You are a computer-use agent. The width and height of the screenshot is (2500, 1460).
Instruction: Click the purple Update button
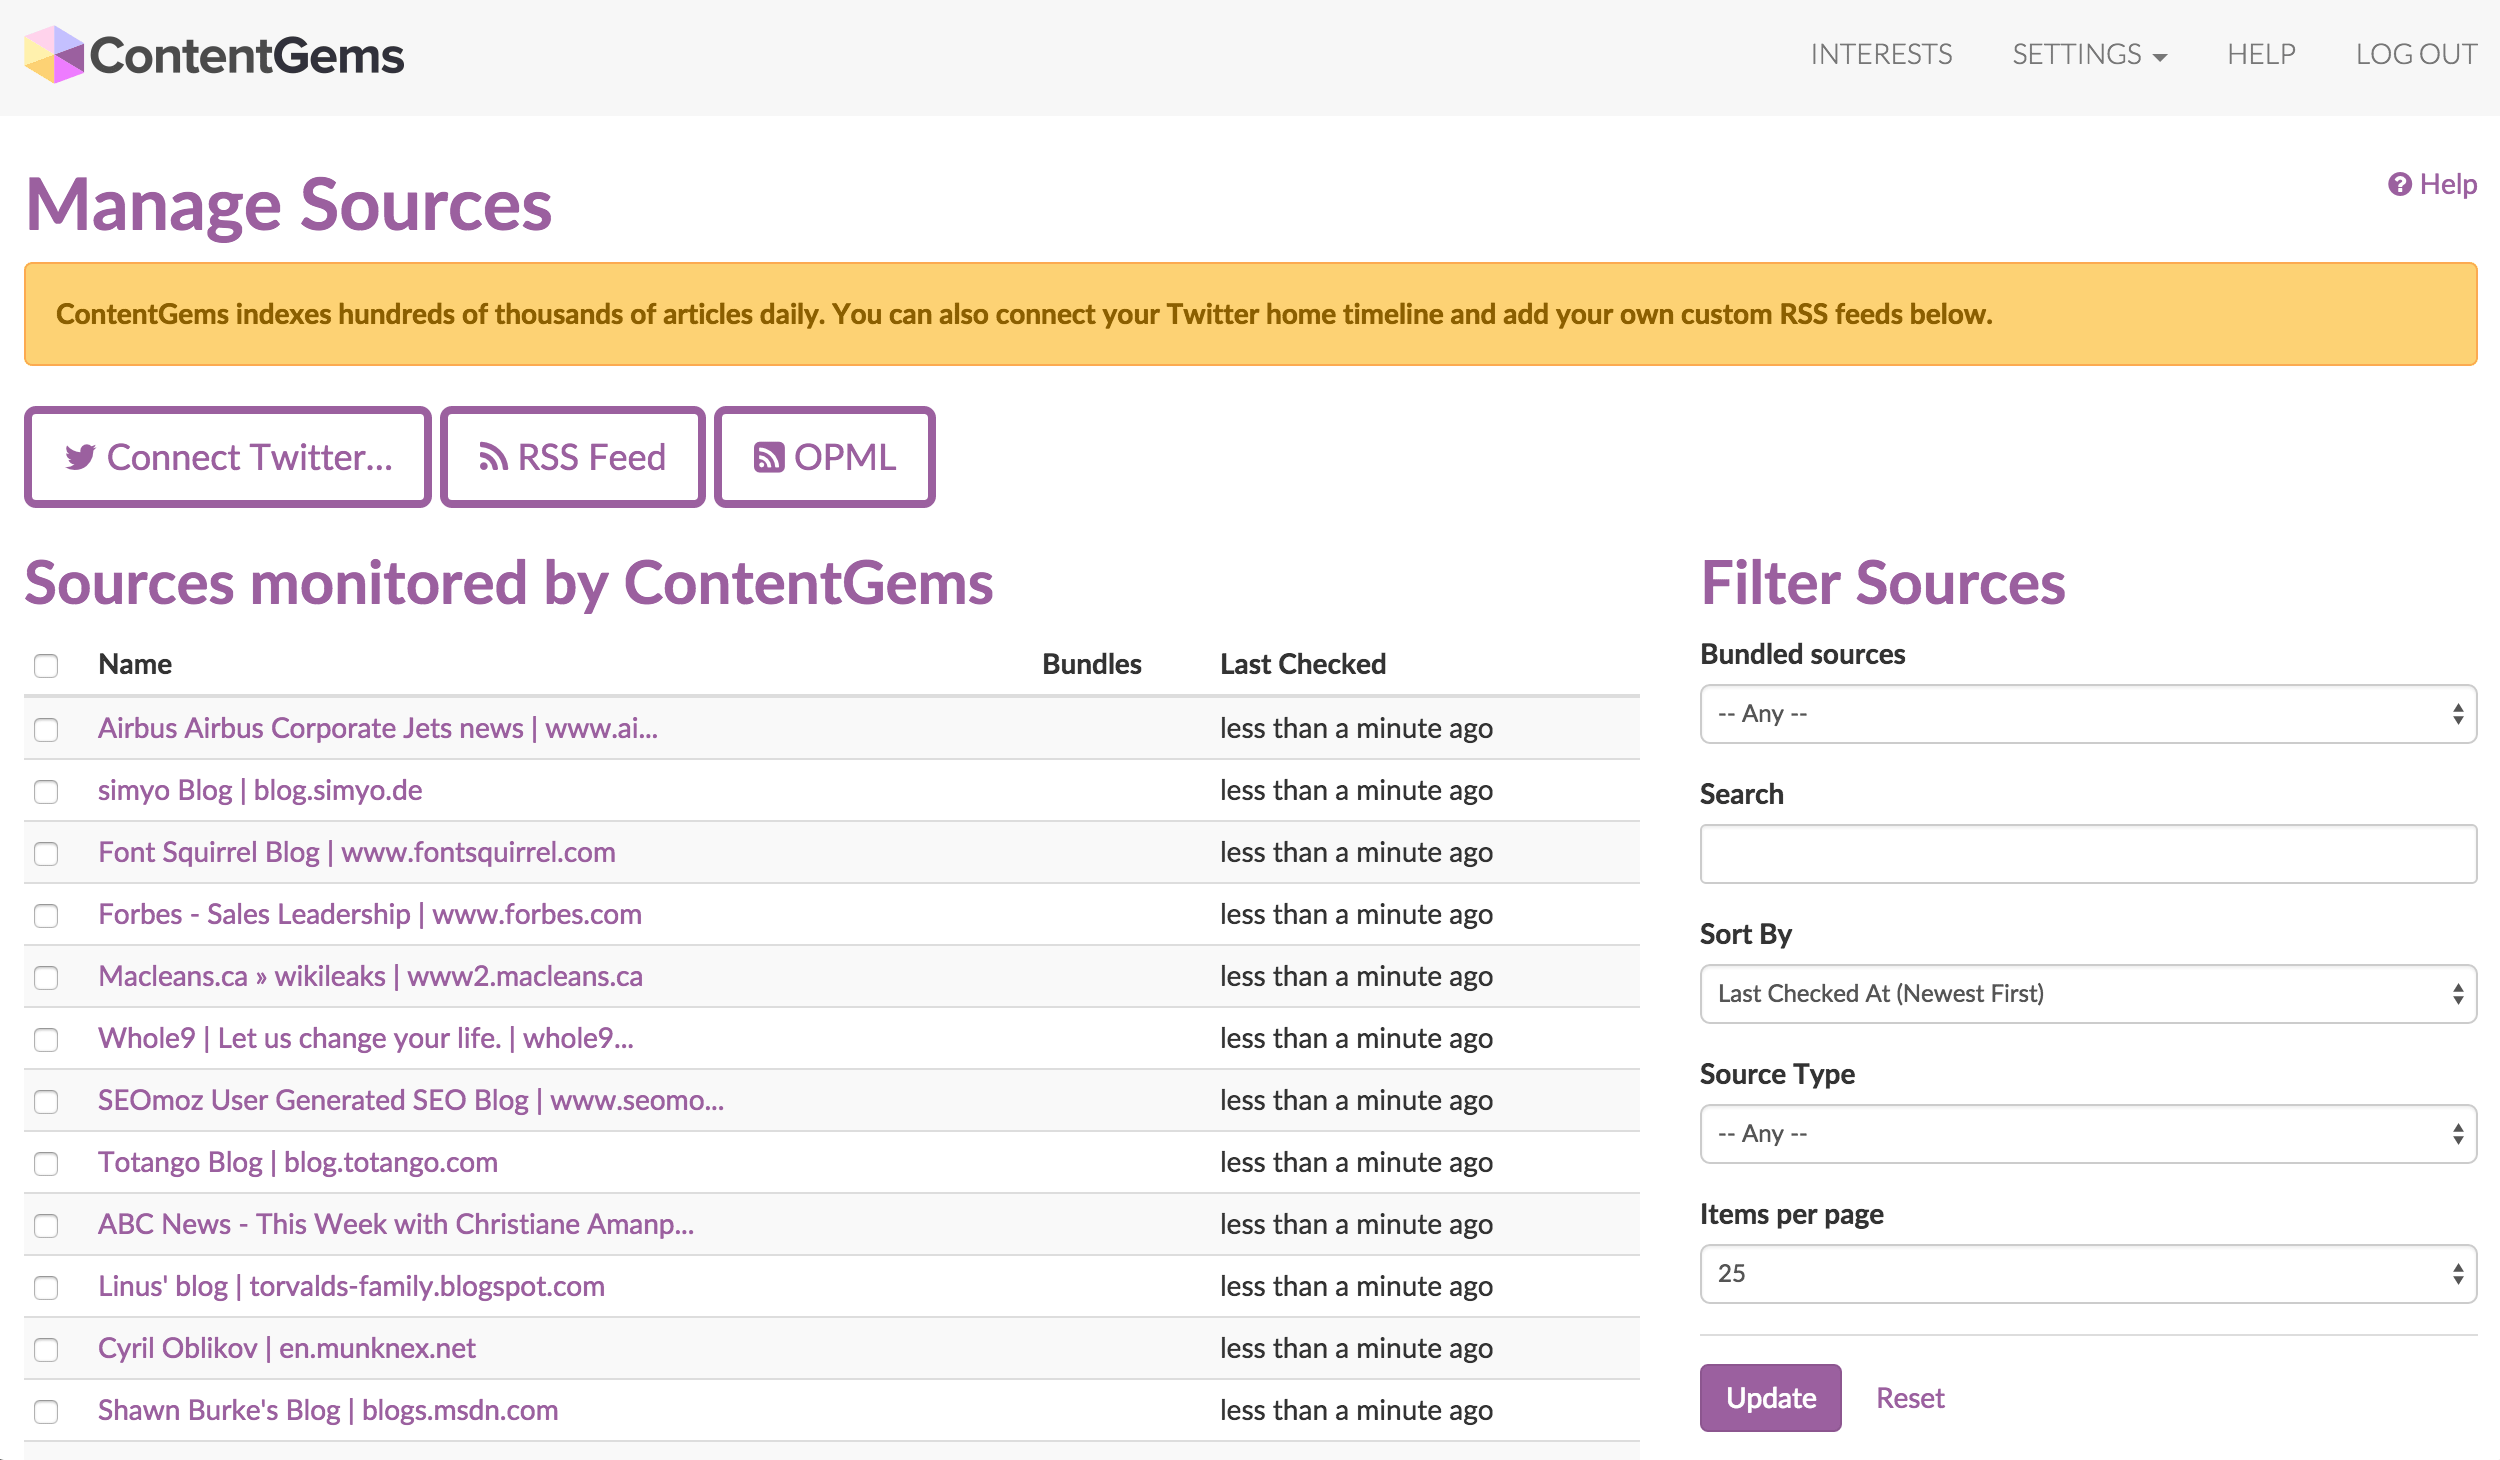tap(1770, 1398)
